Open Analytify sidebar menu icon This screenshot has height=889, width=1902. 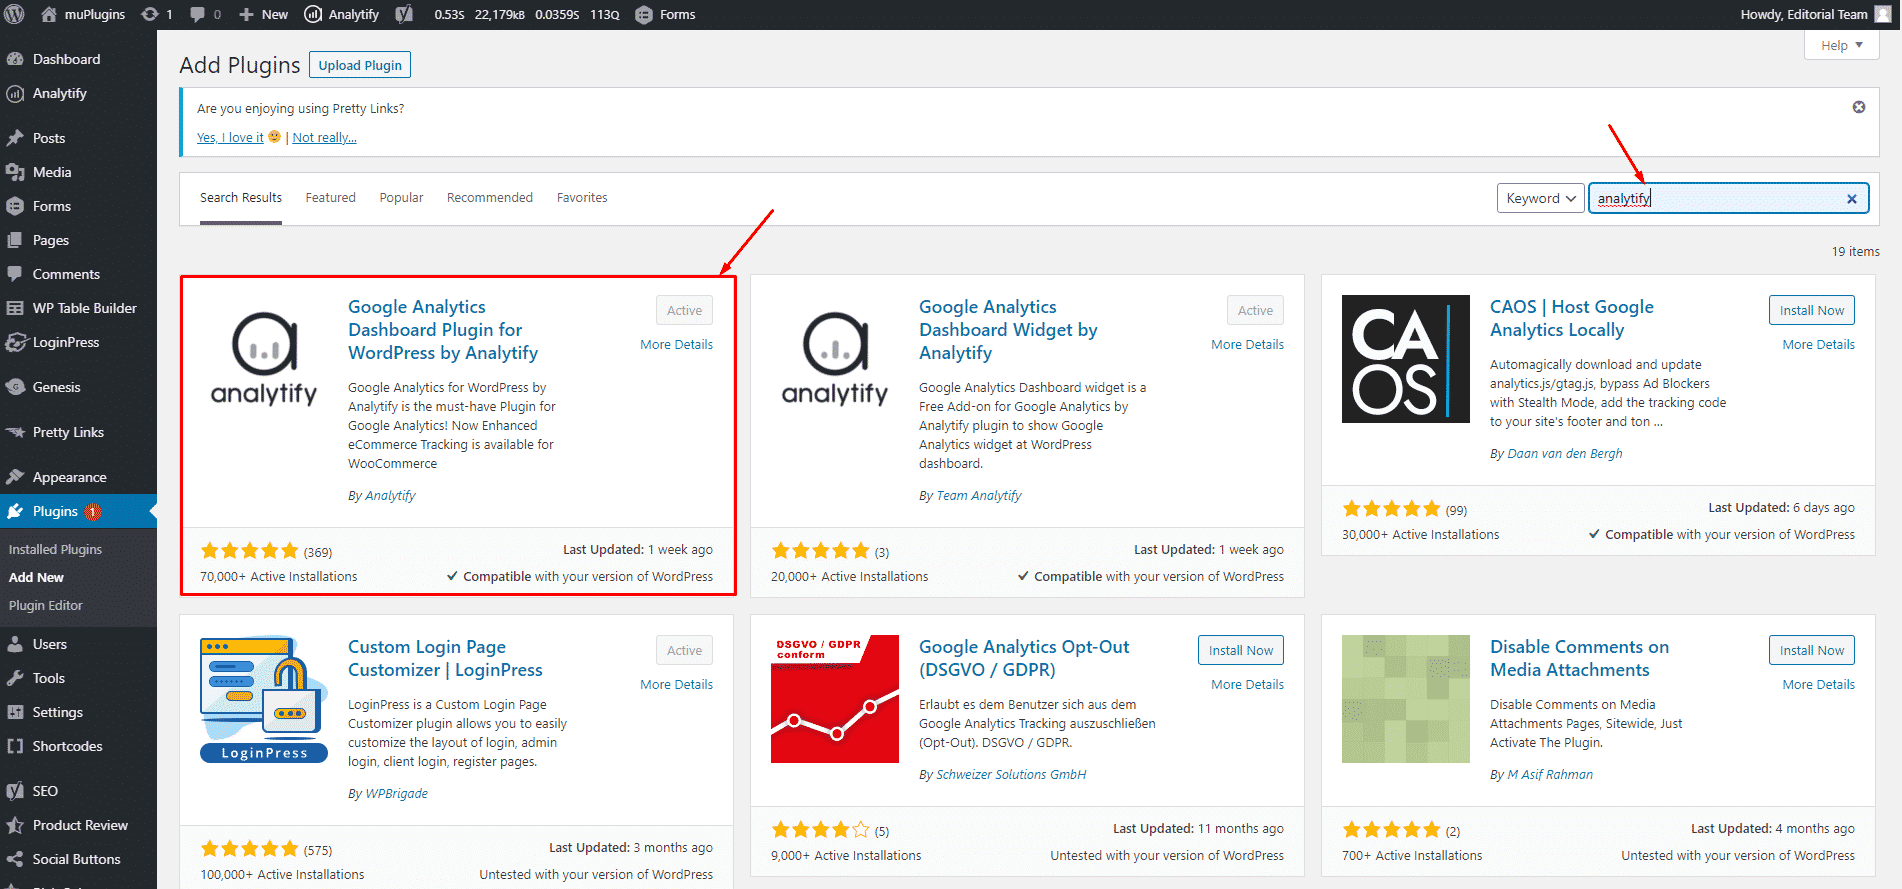click(15, 93)
